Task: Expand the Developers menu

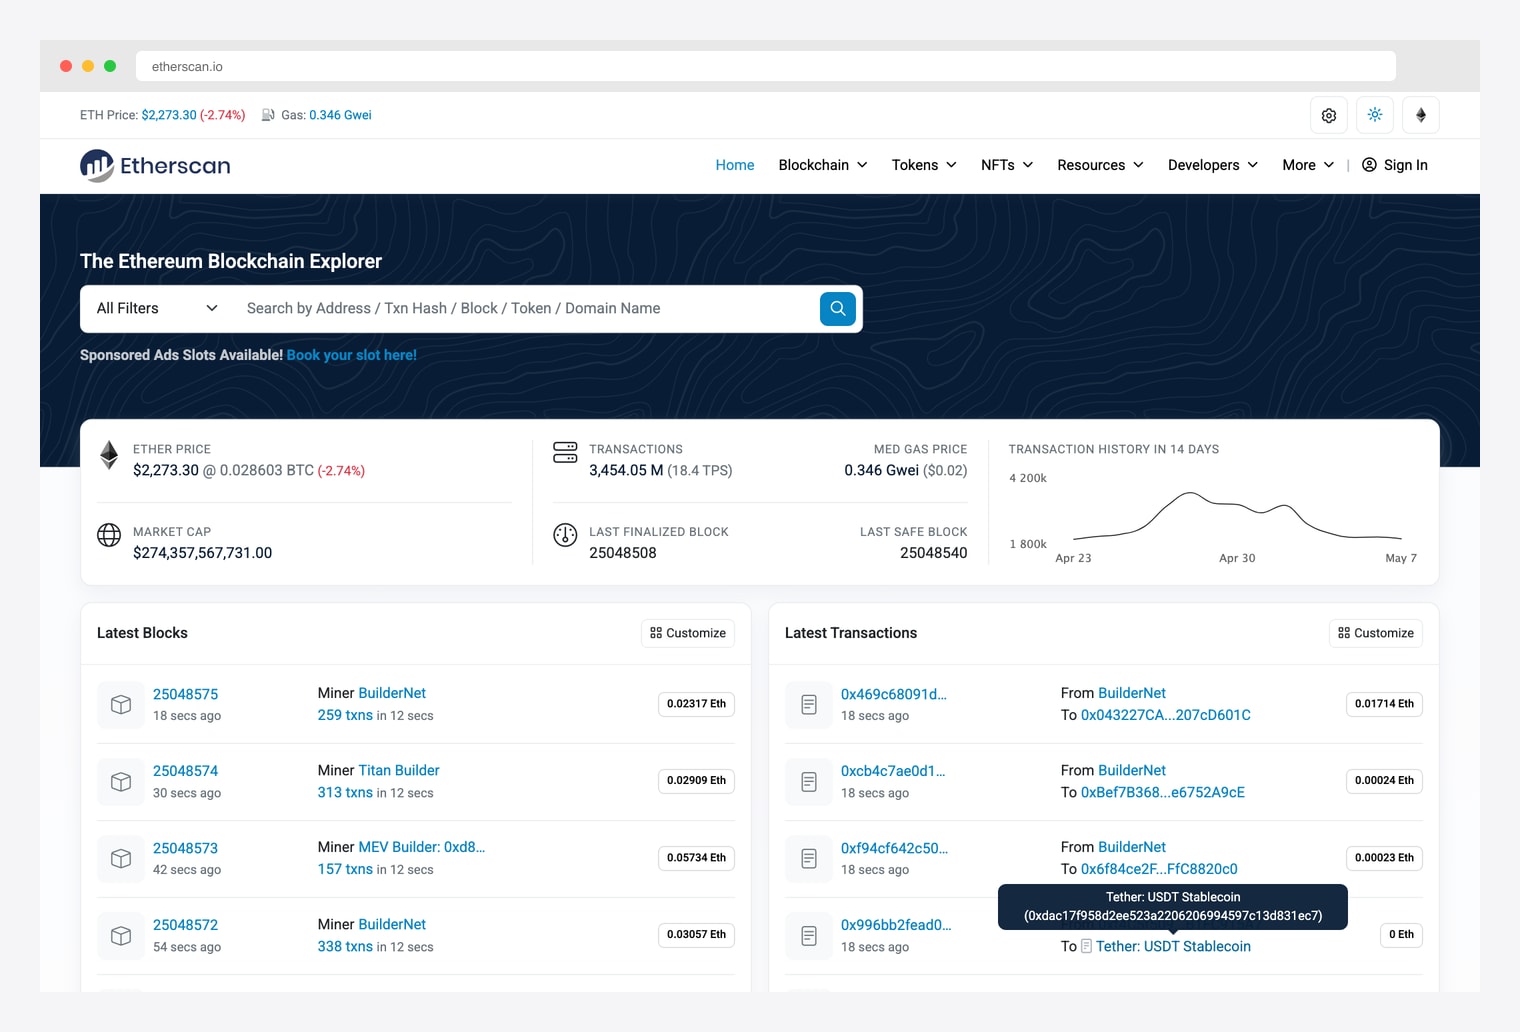Action: pyautogui.click(x=1213, y=165)
